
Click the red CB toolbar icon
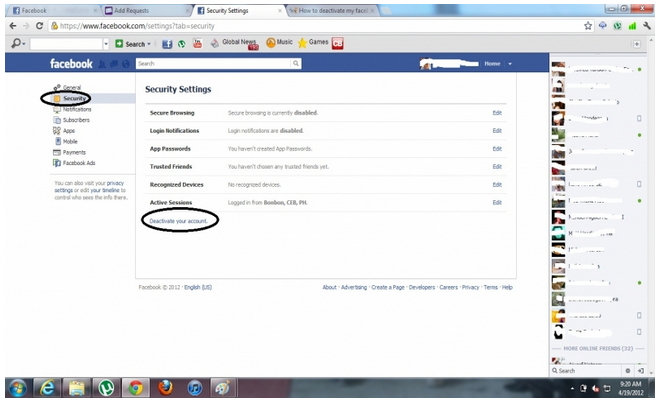[337, 43]
